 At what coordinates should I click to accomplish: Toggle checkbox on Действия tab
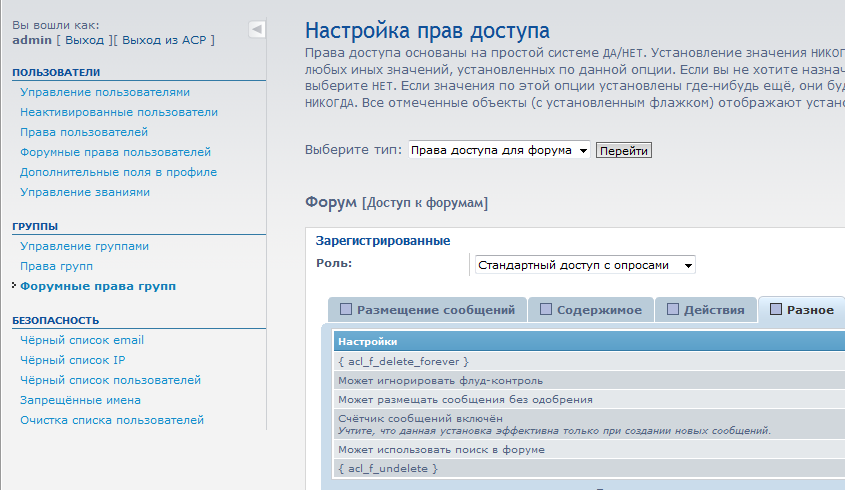(x=673, y=310)
